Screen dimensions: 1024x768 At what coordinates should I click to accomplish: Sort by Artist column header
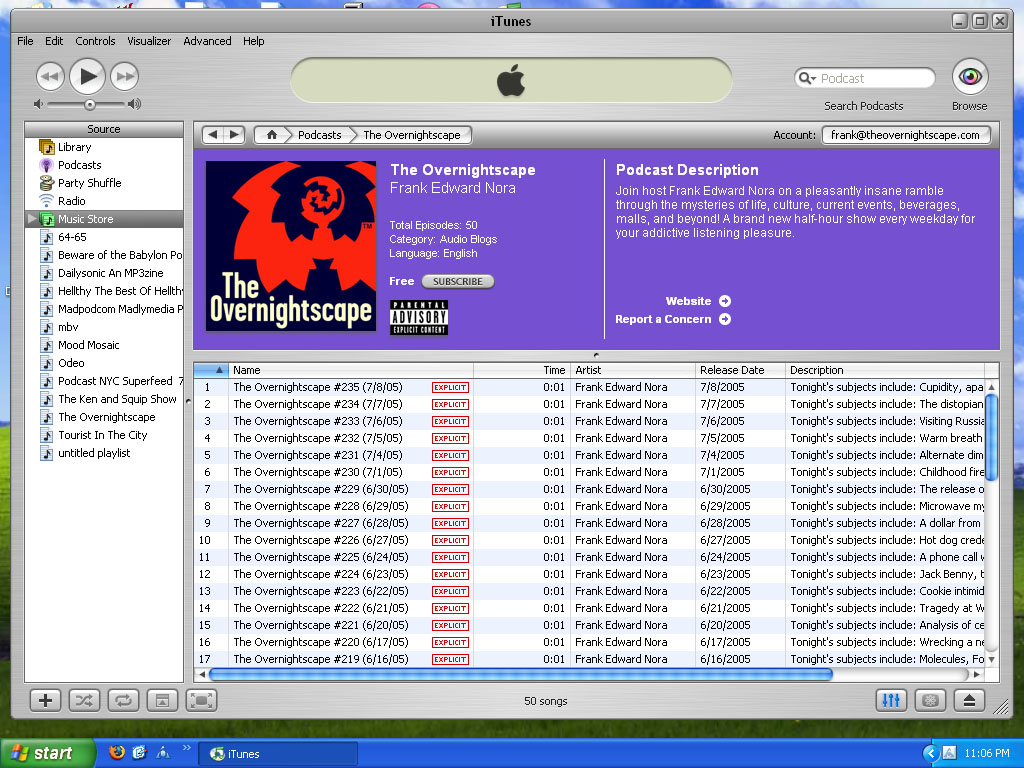(633, 370)
